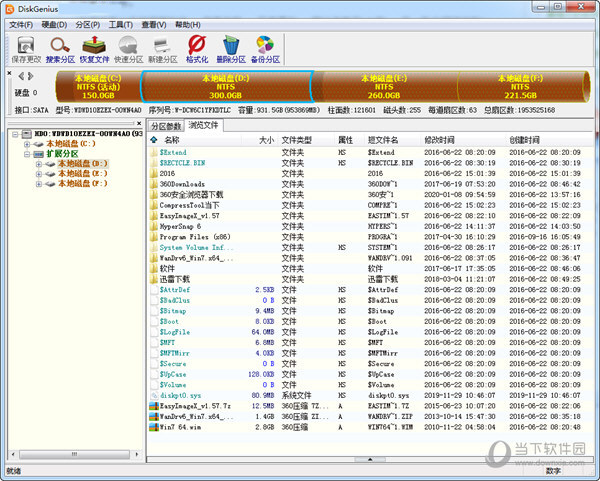Expand the 本地磁盘(F:) tree node
This screenshot has height=481, width=600.
point(39,184)
